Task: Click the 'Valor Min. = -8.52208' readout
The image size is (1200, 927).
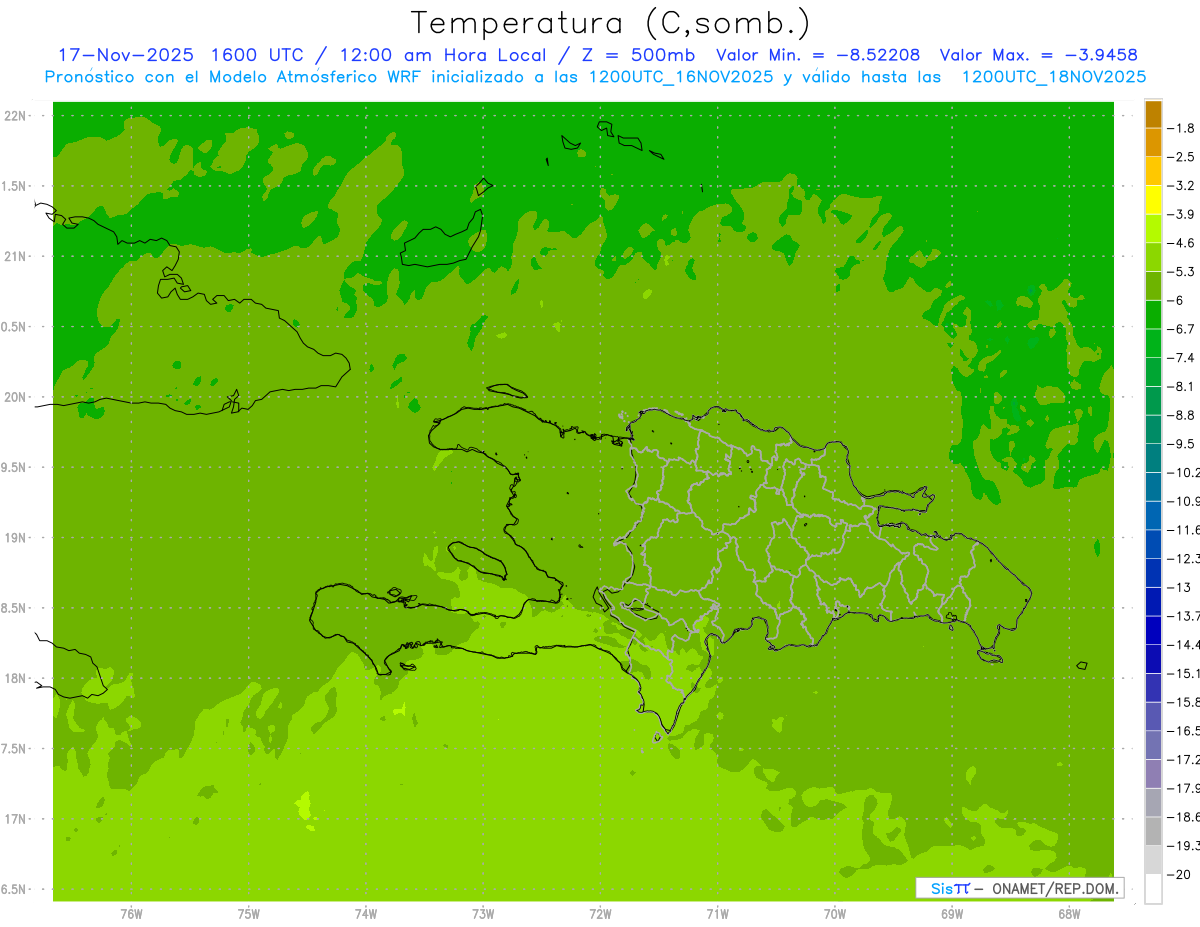Action: click(818, 55)
